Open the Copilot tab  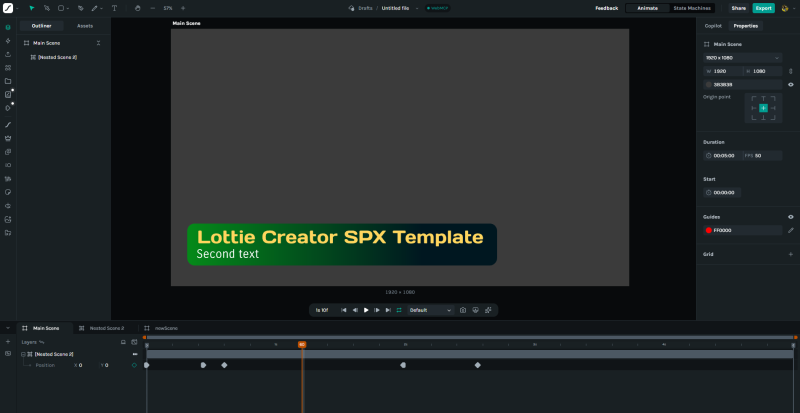(713, 26)
